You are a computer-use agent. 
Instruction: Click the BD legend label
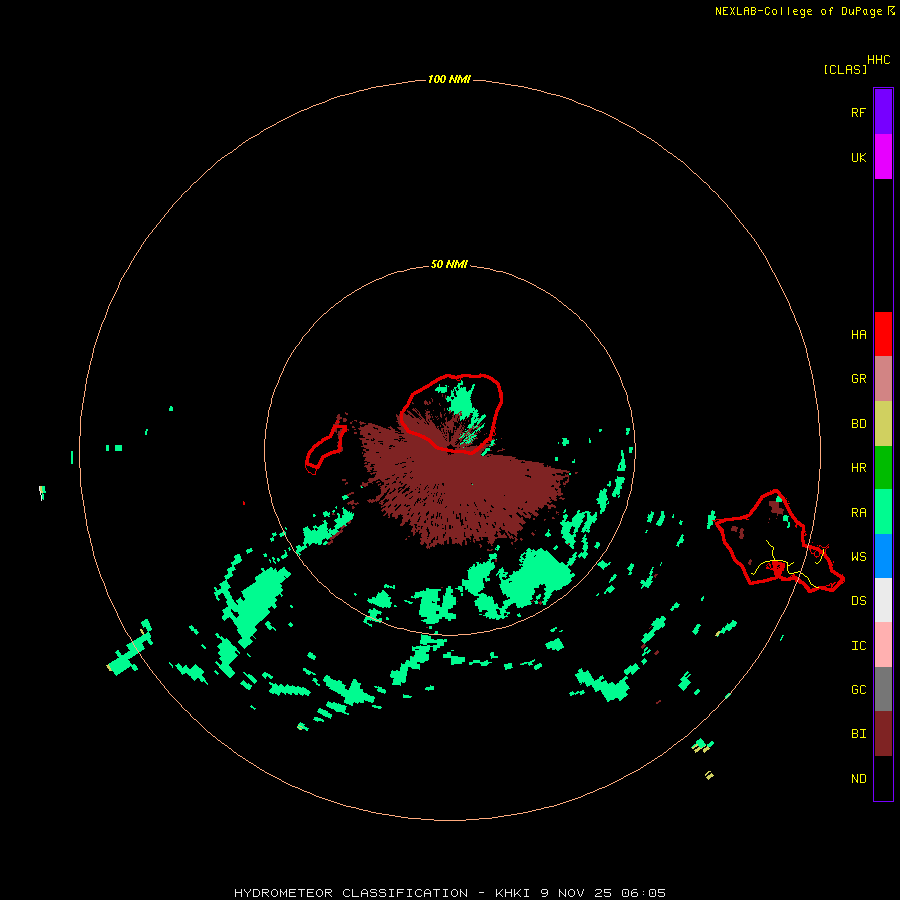tap(858, 424)
